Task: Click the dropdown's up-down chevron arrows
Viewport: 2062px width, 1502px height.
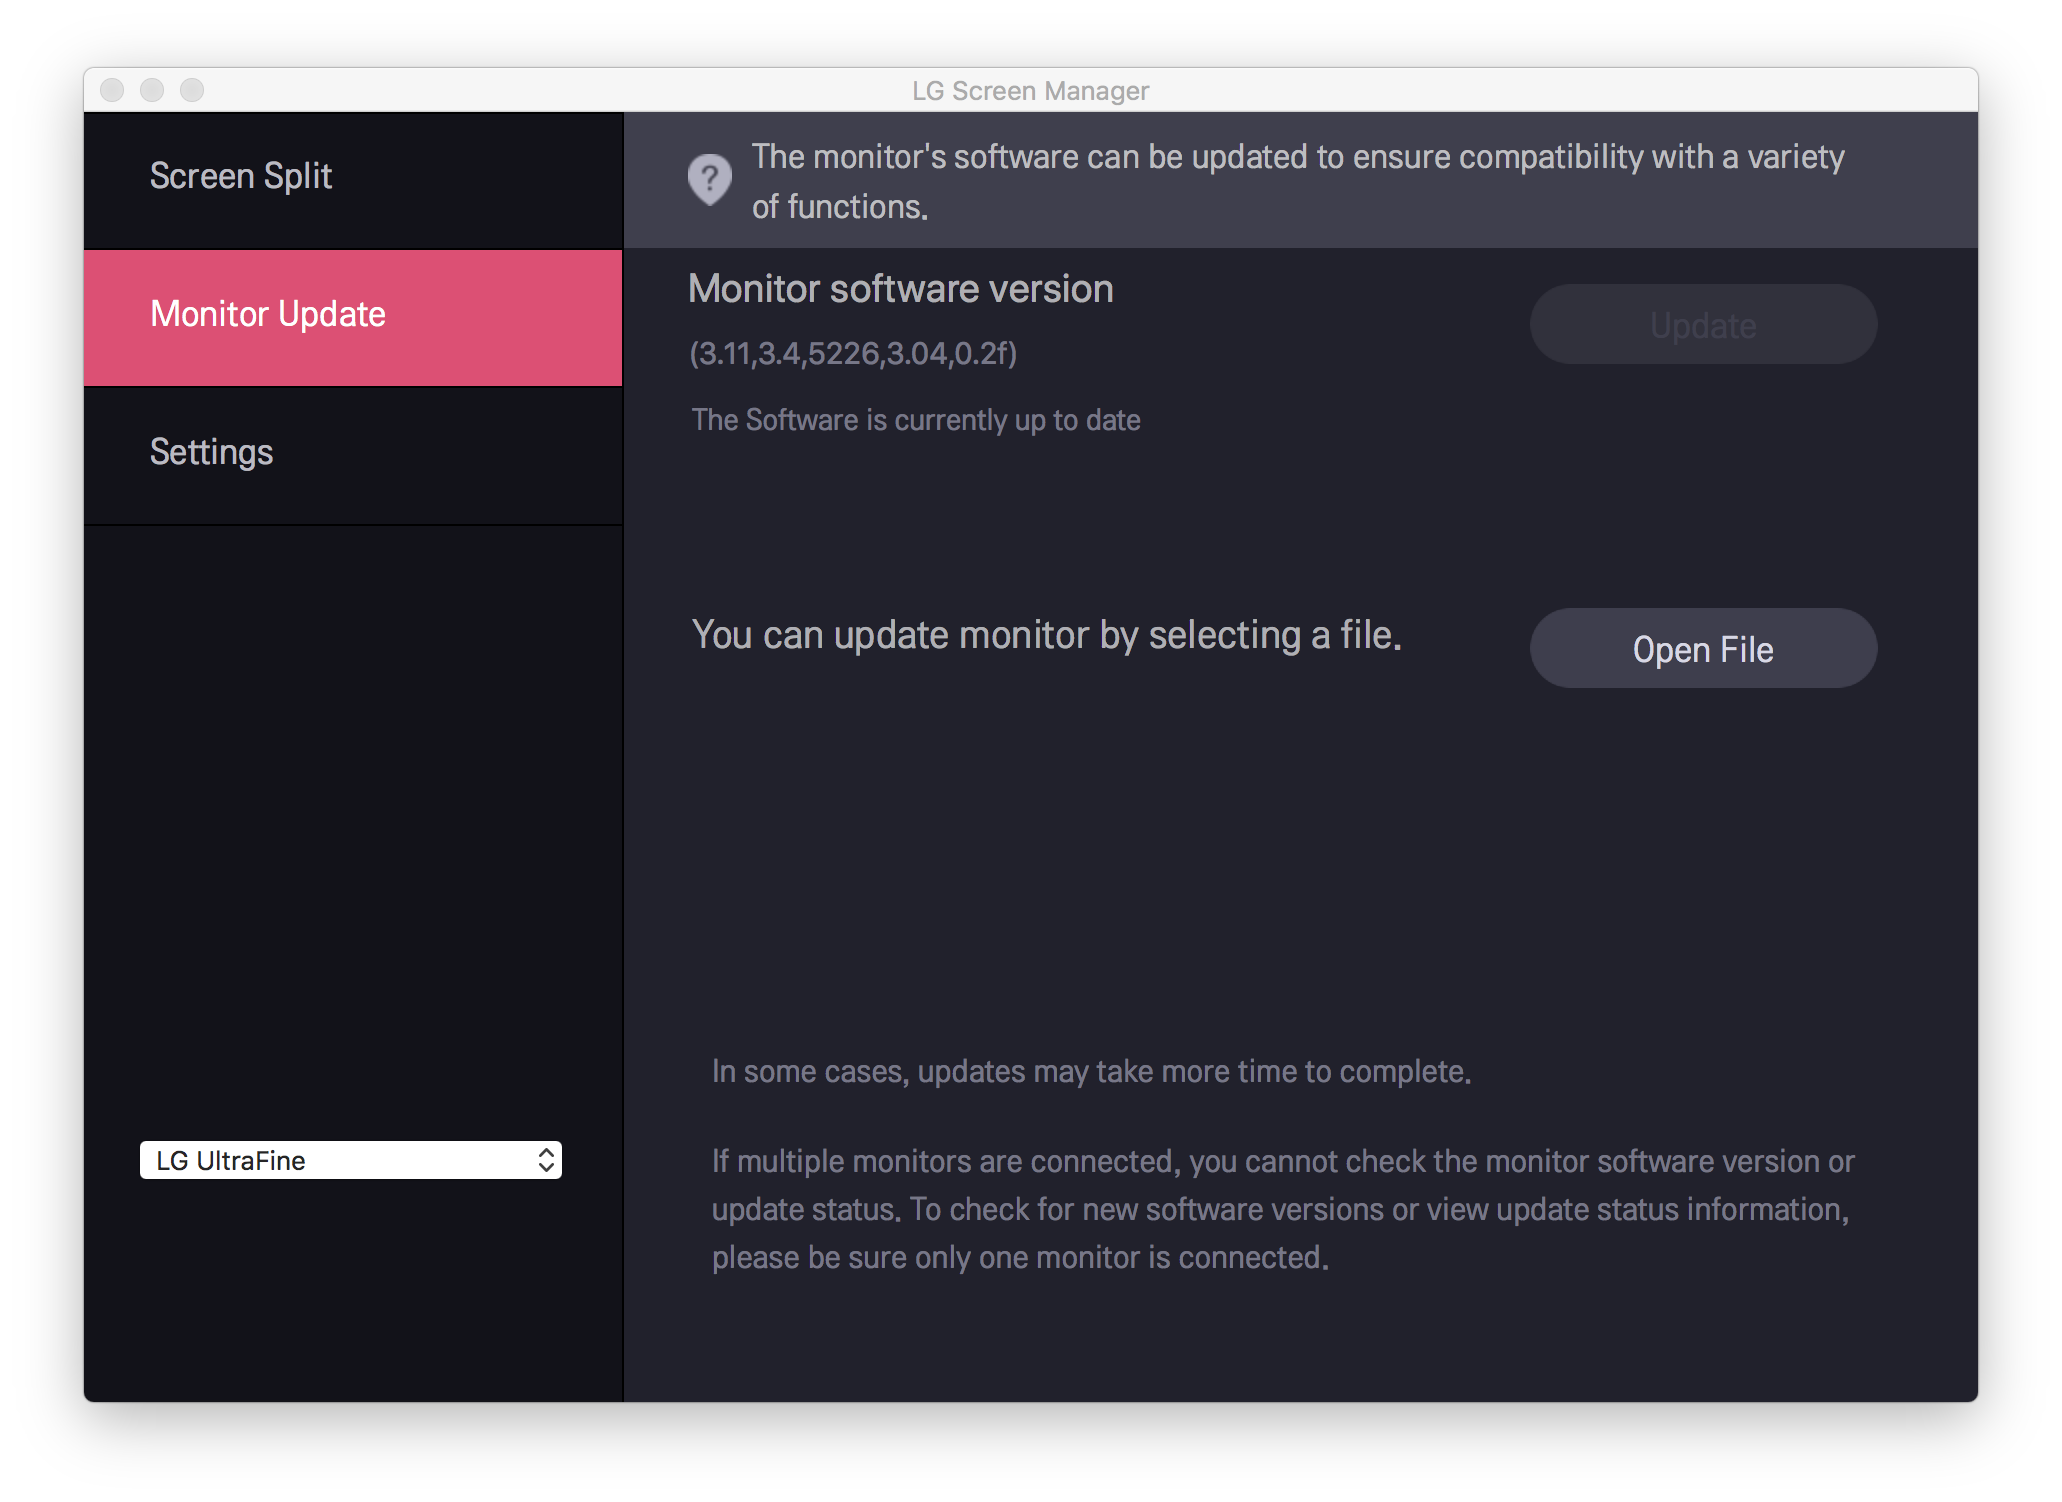Action: (x=546, y=1160)
